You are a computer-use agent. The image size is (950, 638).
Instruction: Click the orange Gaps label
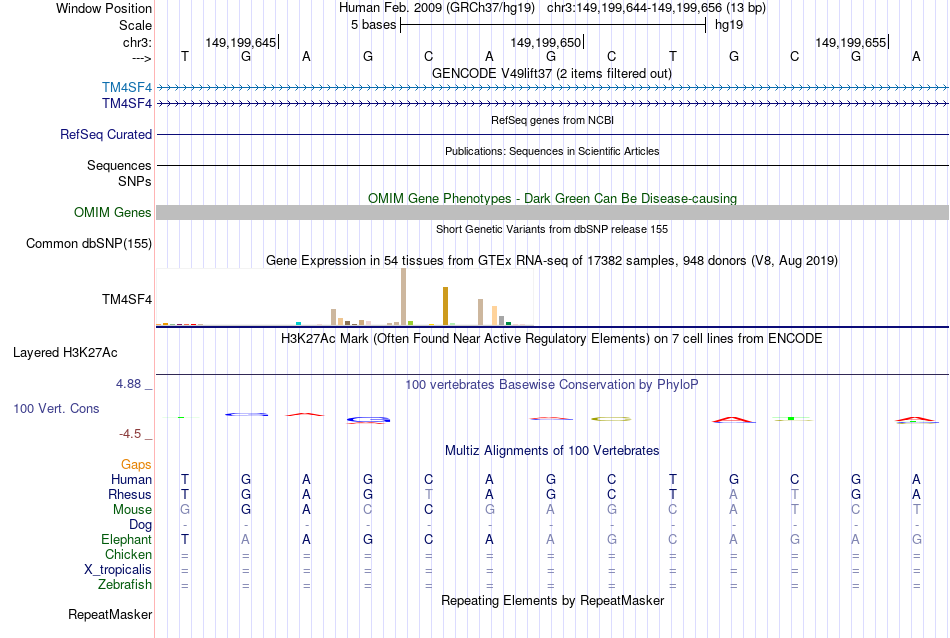[x=136, y=464]
